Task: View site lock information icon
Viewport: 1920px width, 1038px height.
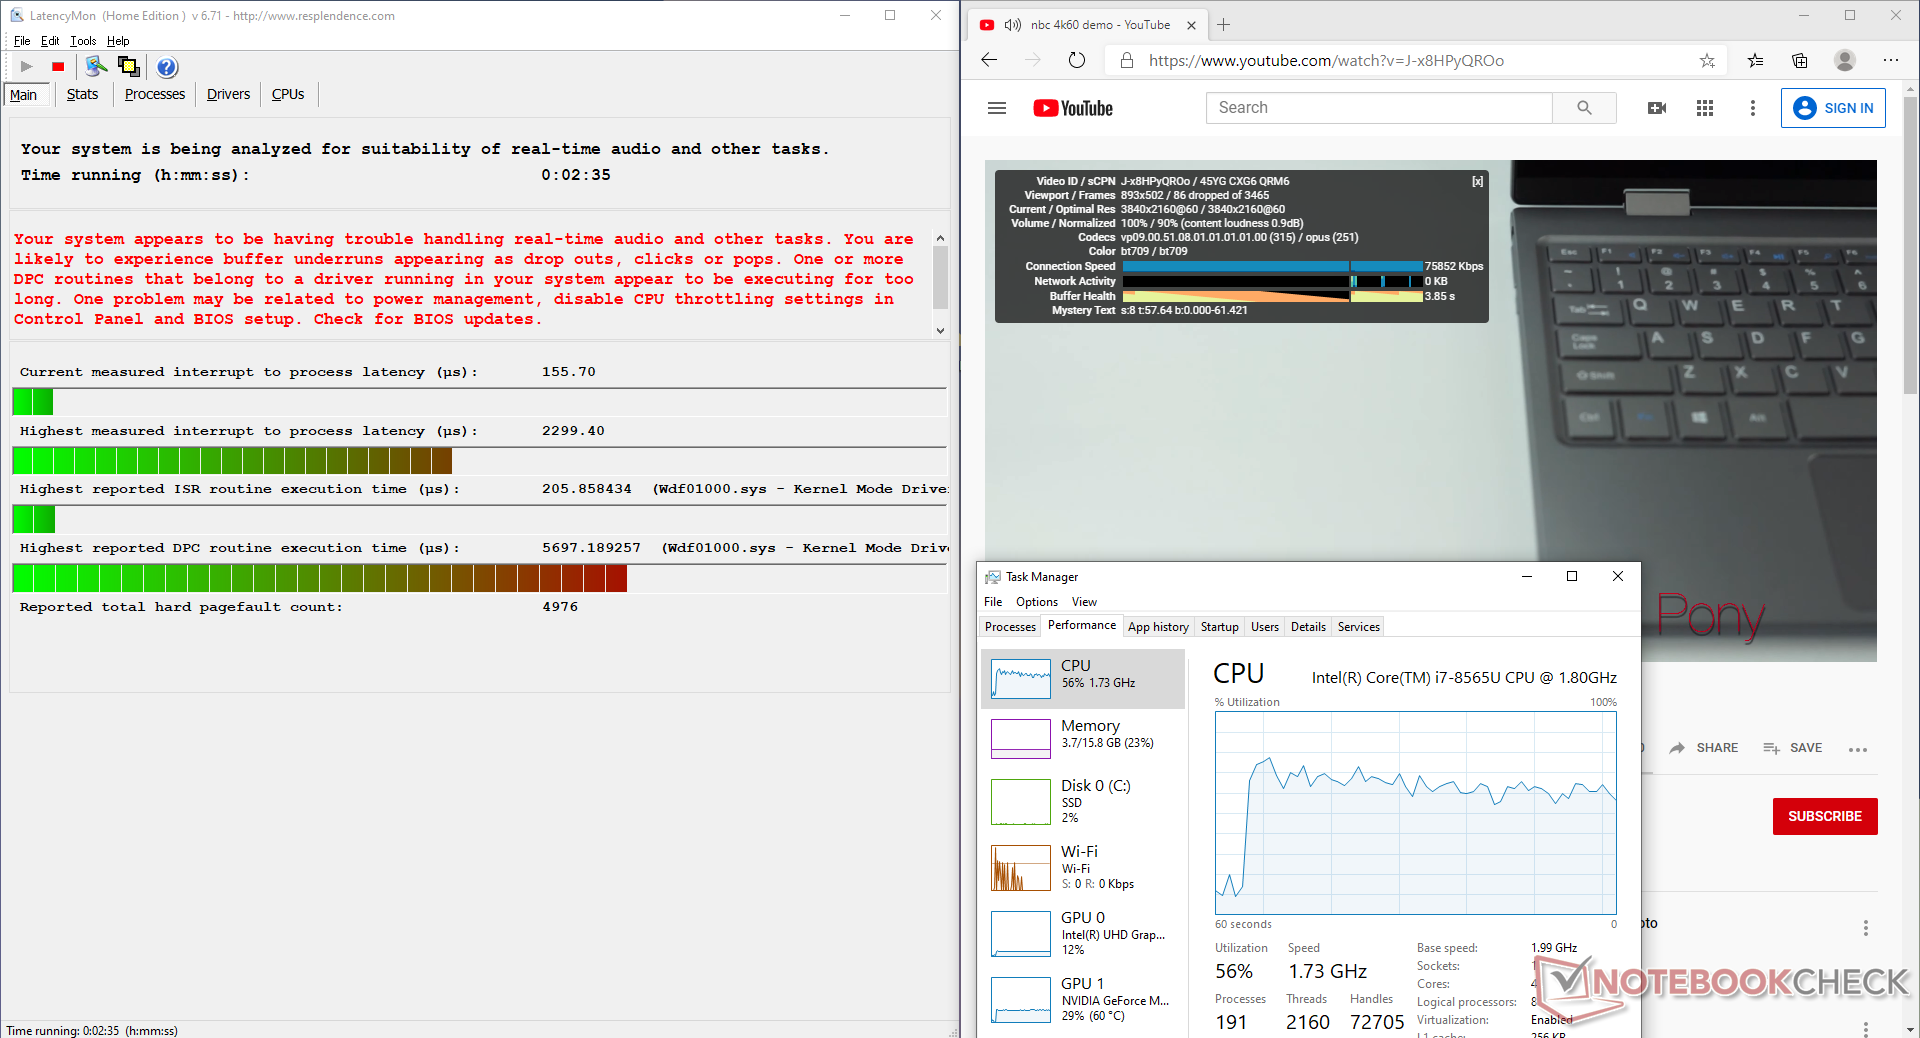Action: click(x=1127, y=60)
